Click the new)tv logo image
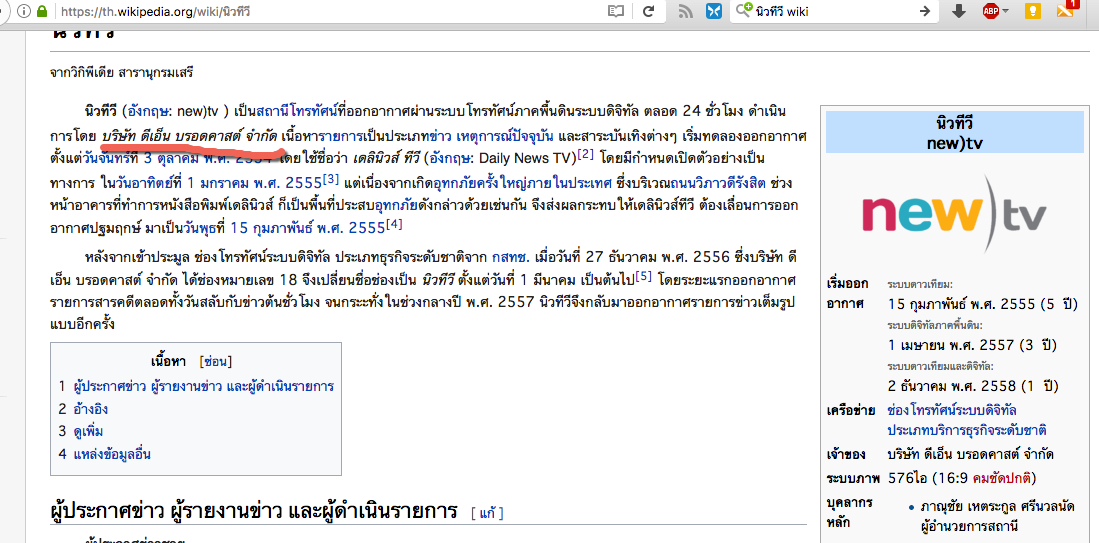This screenshot has height=543, width=1099. (x=954, y=215)
